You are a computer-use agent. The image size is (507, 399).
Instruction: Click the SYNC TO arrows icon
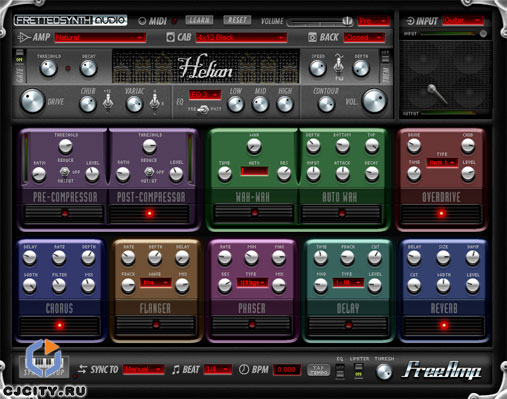[x=82, y=369]
